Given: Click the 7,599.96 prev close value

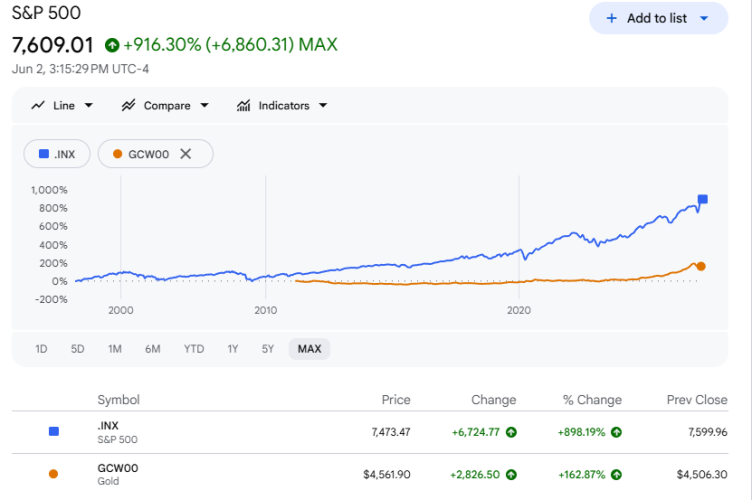Looking at the screenshot, I should (x=708, y=432).
